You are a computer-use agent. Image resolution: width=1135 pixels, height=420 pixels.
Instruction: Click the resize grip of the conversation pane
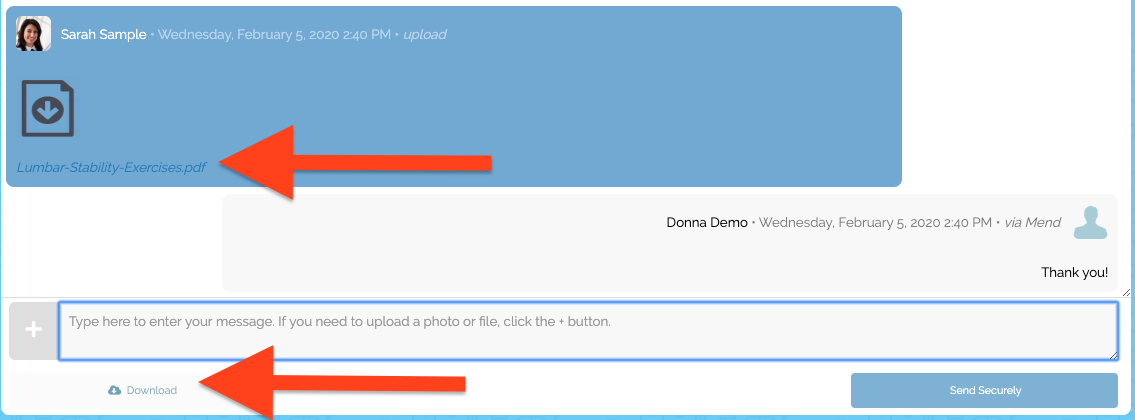[1126, 292]
